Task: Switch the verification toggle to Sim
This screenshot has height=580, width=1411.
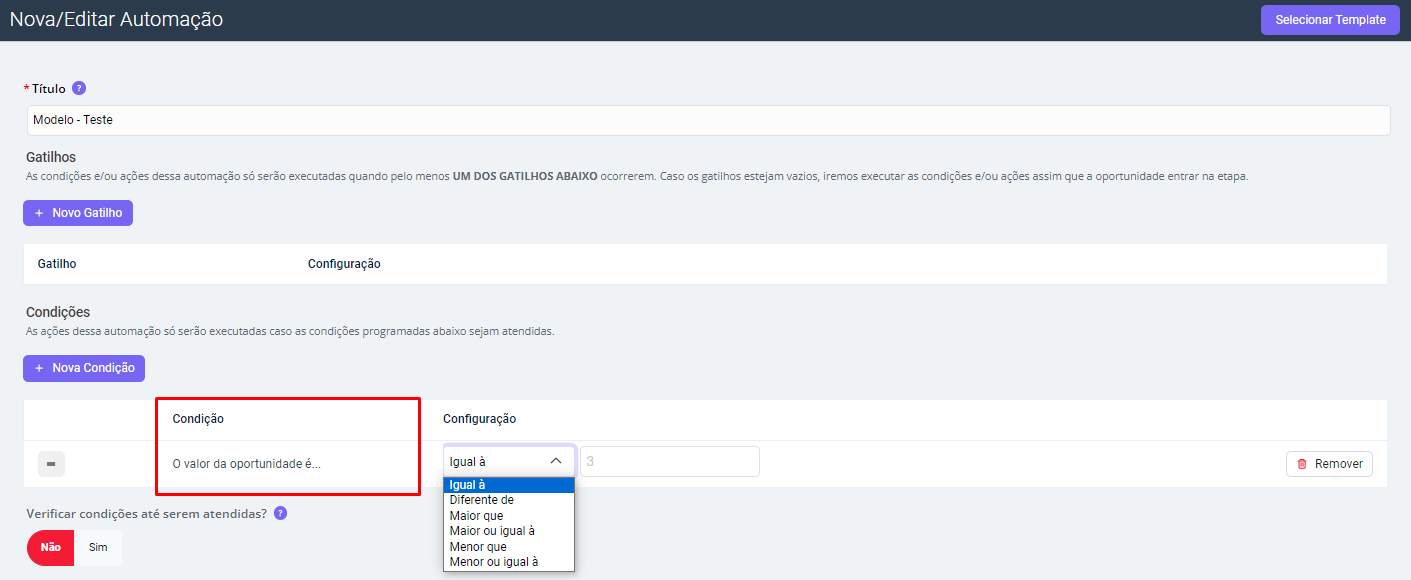Action: pos(98,548)
